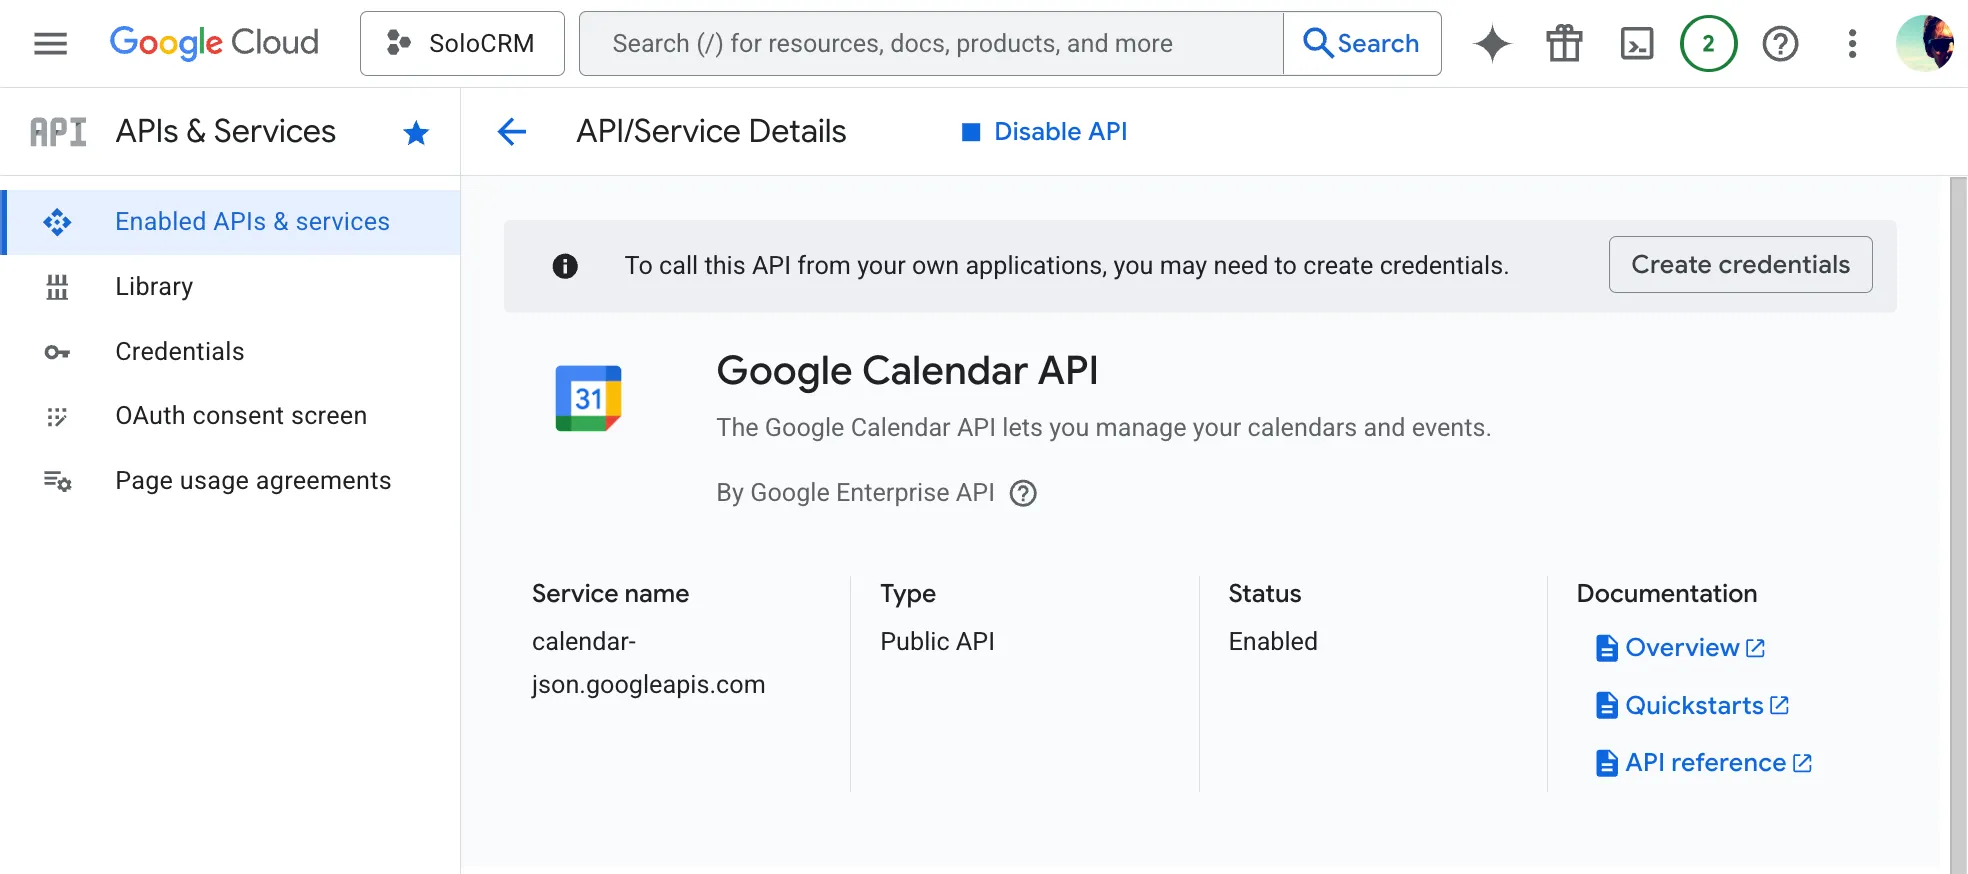
Task: Click the Page usage agreements settings icon
Action: pyautogui.click(x=57, y=481)
